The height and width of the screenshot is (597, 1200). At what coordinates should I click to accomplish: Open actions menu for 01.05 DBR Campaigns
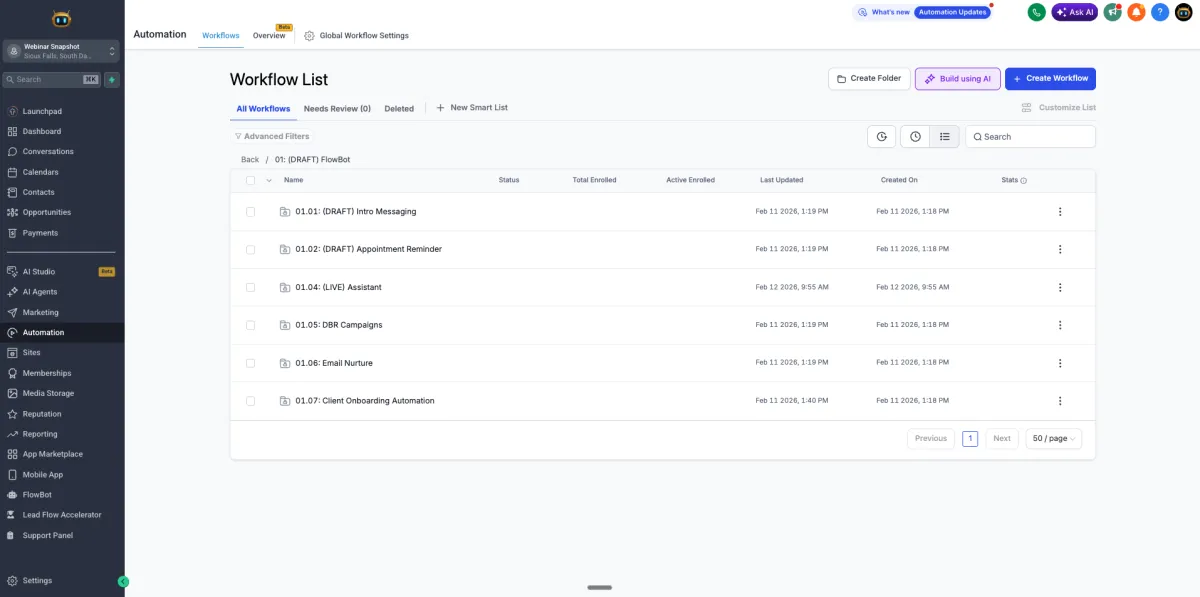[1060, 325]
